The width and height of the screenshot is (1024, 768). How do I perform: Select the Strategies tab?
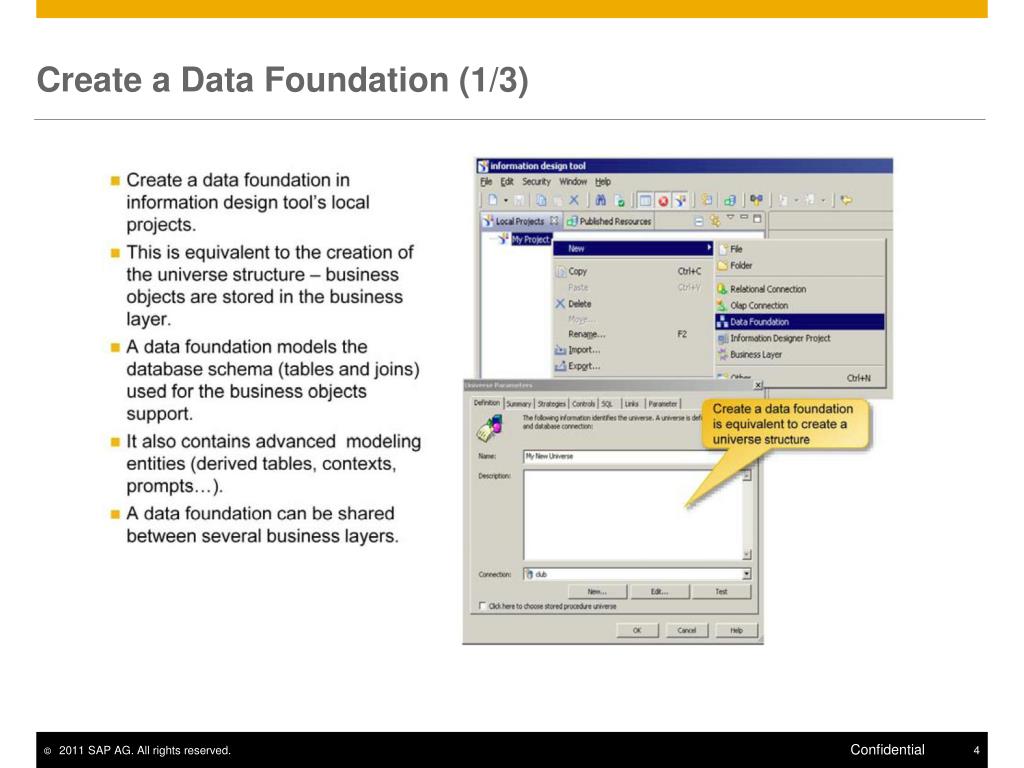pyautogui.click(x=551, y=404)
